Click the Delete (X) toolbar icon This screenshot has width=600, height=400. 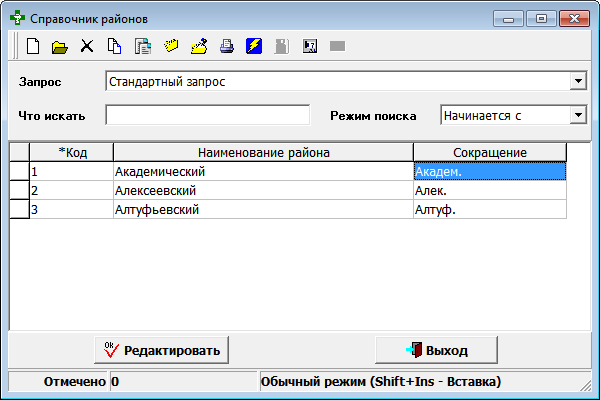87,46
